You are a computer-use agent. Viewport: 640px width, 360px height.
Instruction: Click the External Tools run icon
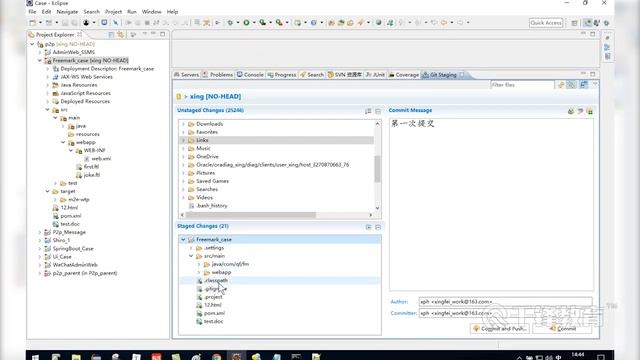click(x=279, y=23)
